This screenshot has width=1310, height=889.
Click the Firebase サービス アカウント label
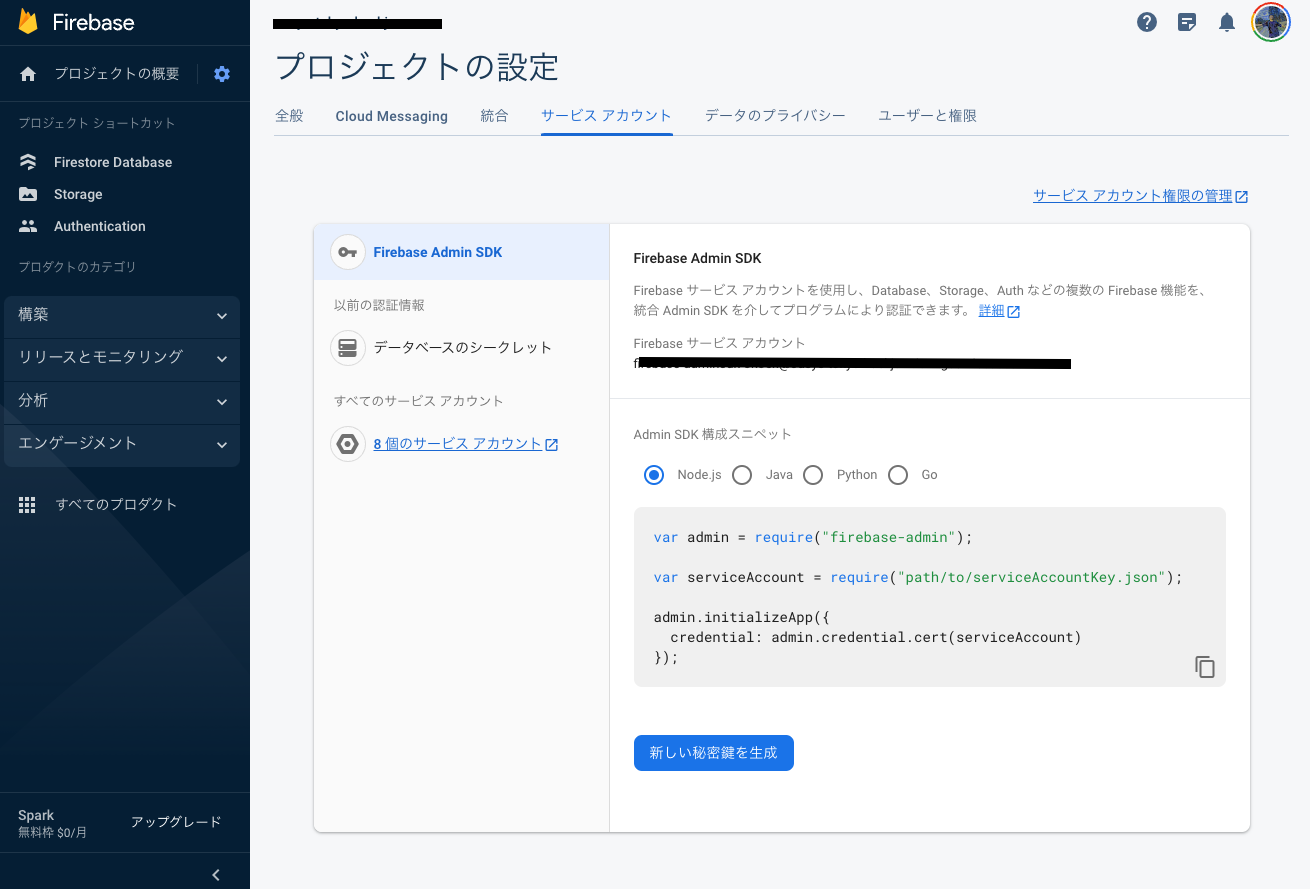click(719, 343)
